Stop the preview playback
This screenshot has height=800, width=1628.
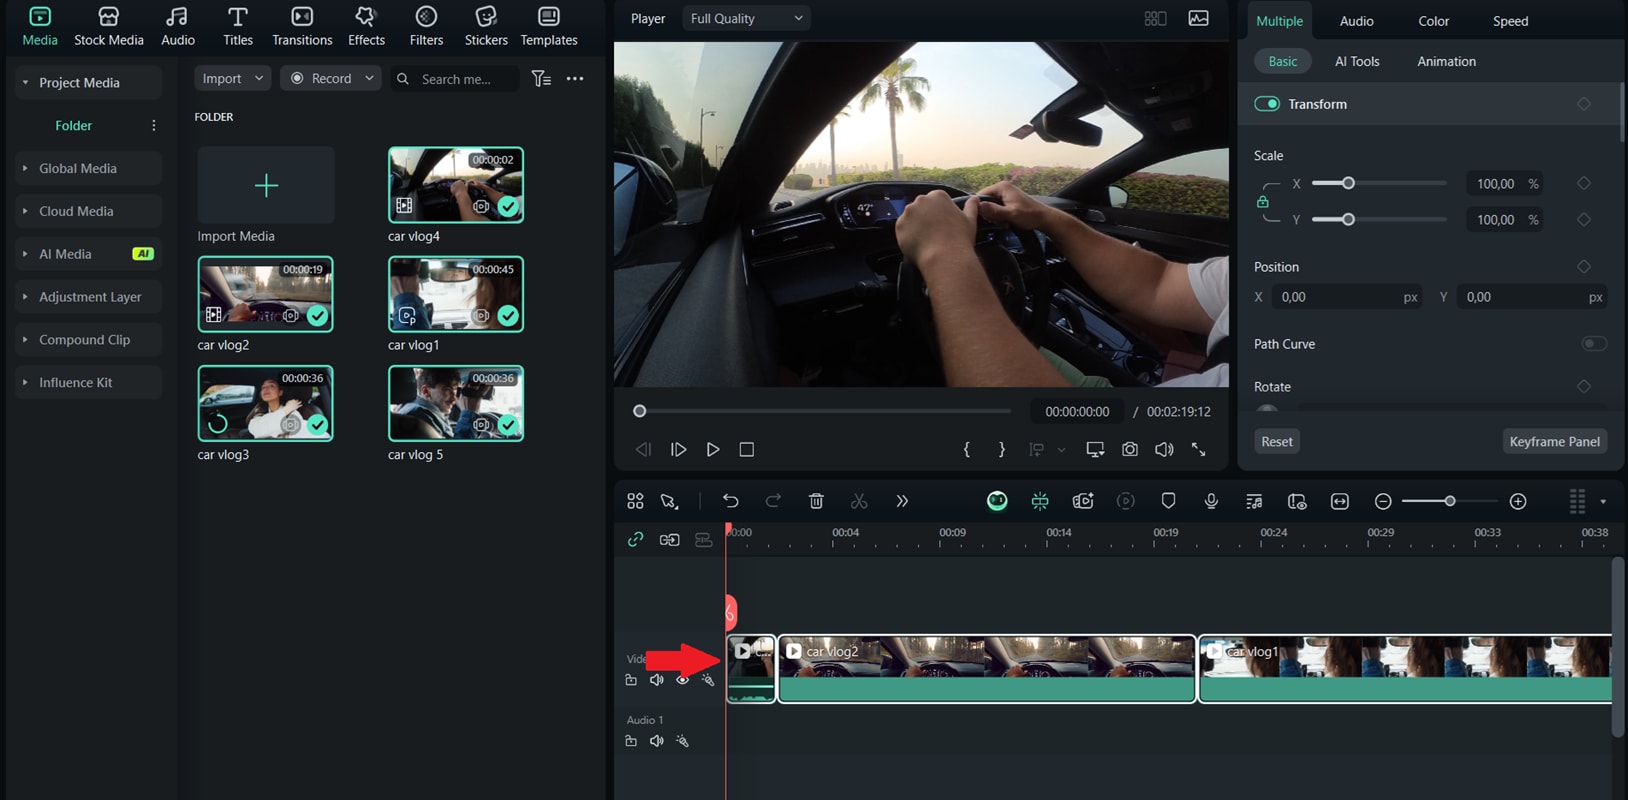[746, 450]
